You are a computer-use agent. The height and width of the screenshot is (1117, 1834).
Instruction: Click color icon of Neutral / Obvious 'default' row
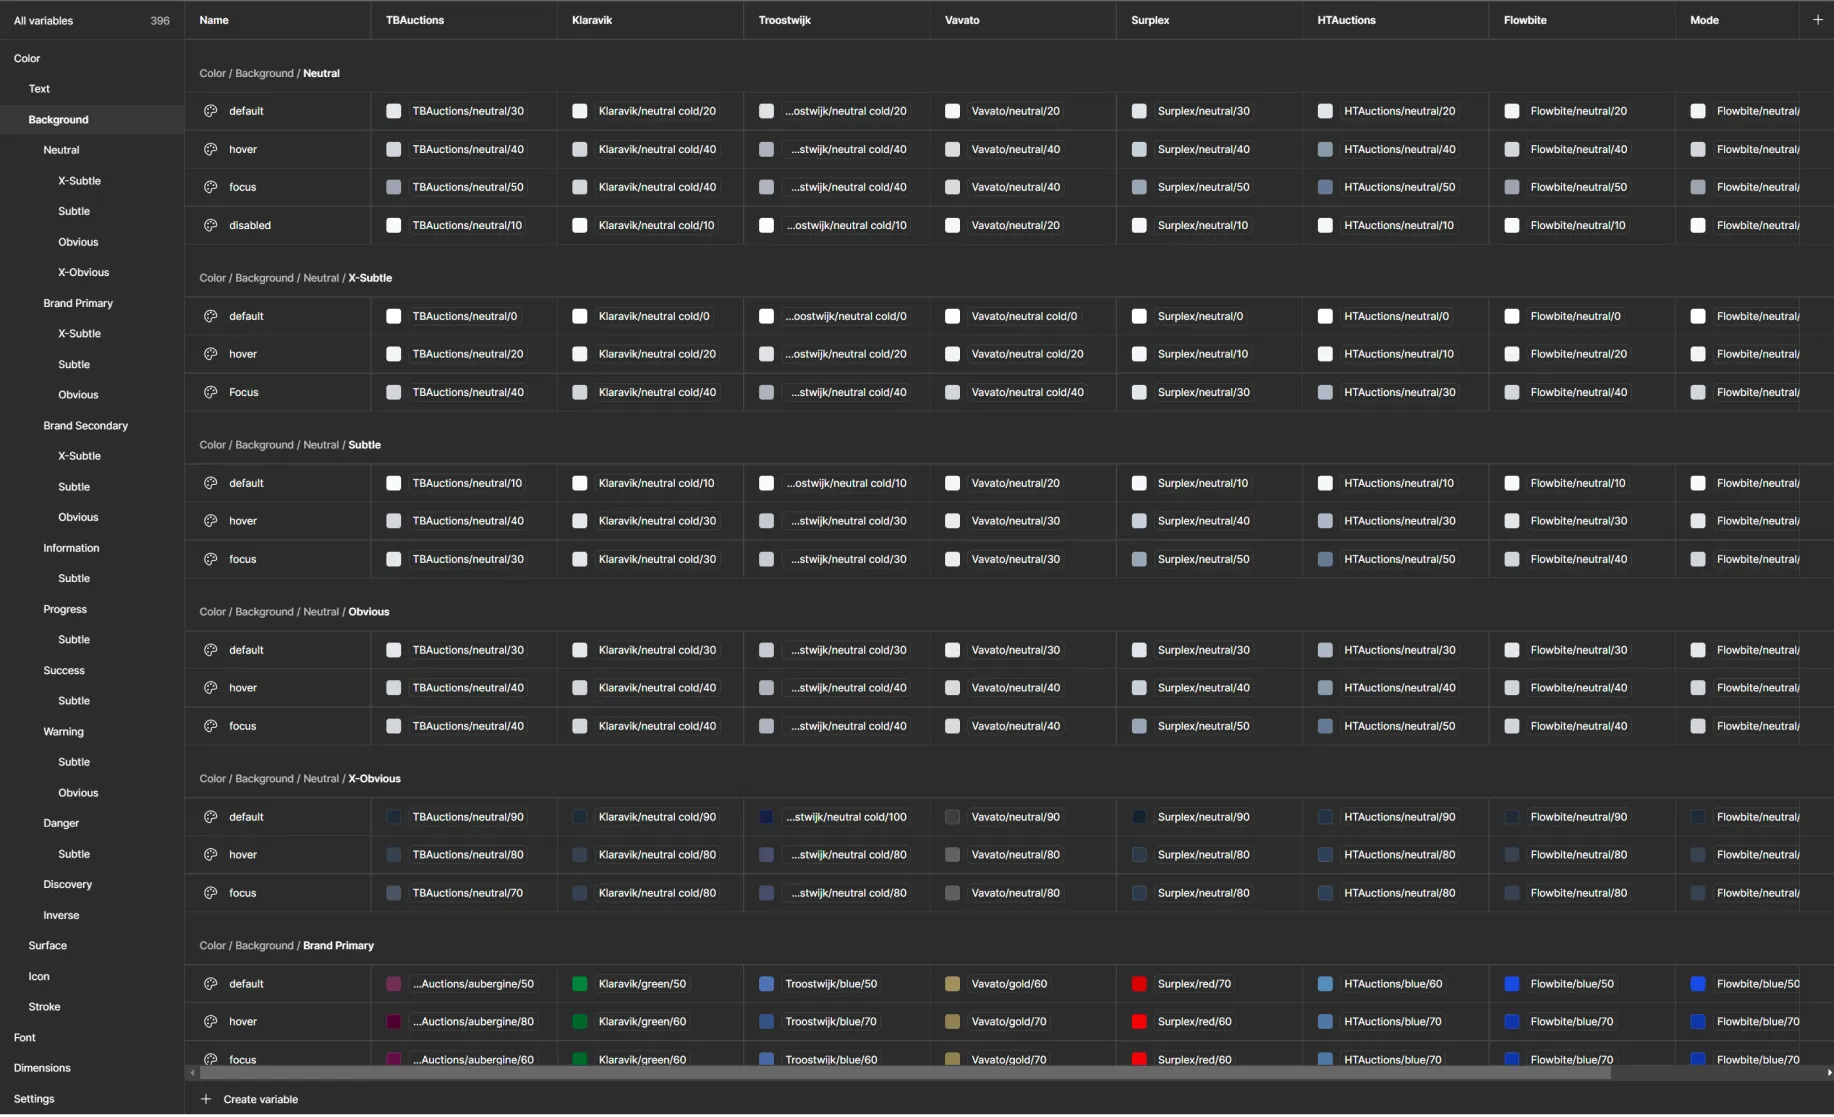tap(210, 650)
